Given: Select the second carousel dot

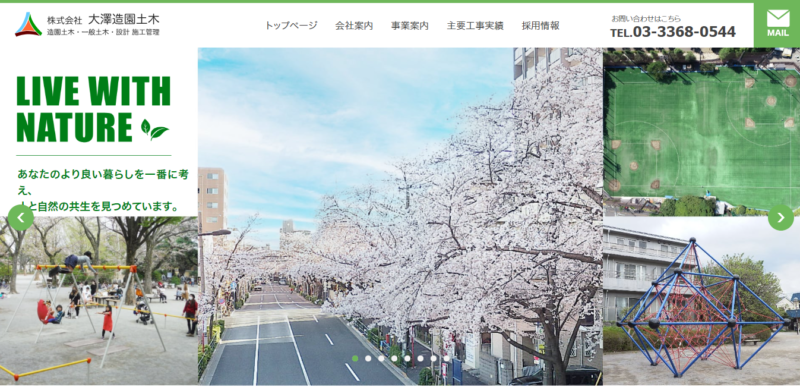Looking at the screenshot, I should pos(368,358).
